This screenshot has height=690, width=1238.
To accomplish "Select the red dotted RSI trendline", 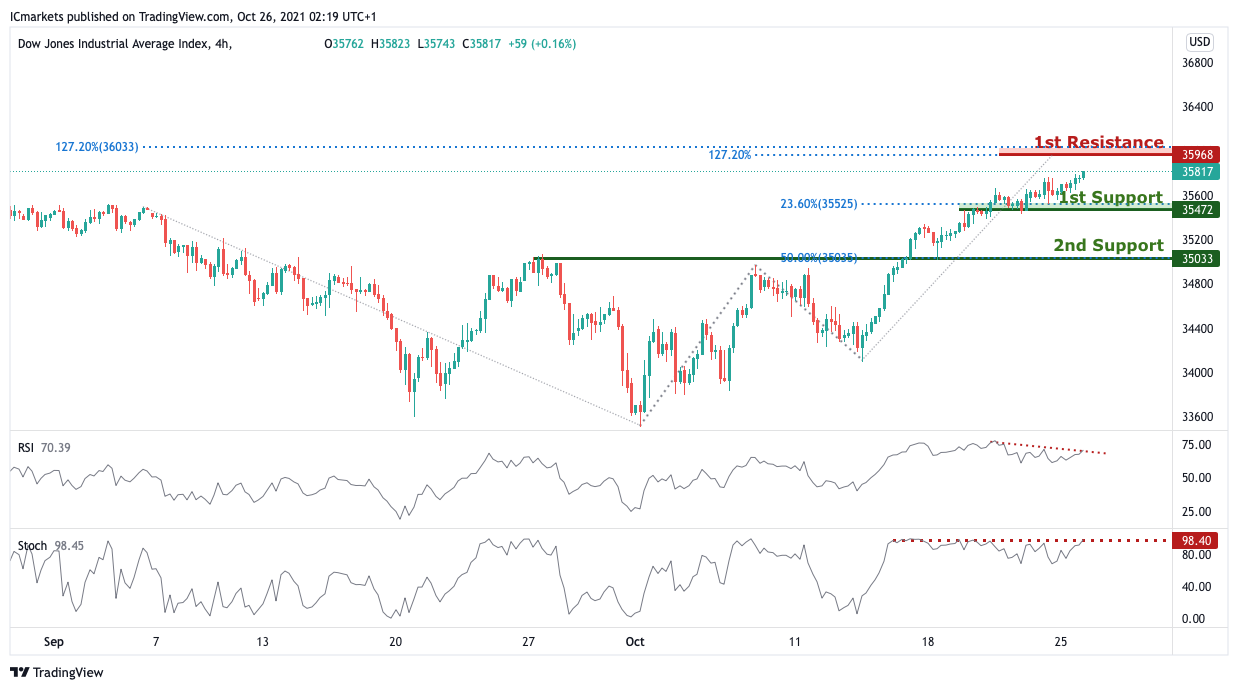I will 1050,448.
